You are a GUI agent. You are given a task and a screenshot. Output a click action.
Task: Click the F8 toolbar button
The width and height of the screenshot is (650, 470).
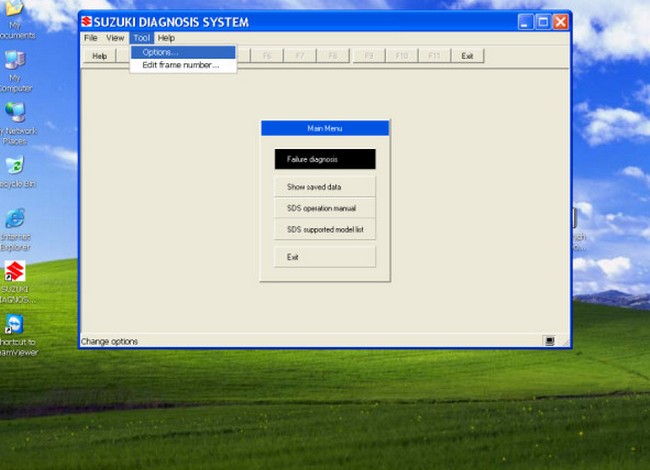point(333,56)
